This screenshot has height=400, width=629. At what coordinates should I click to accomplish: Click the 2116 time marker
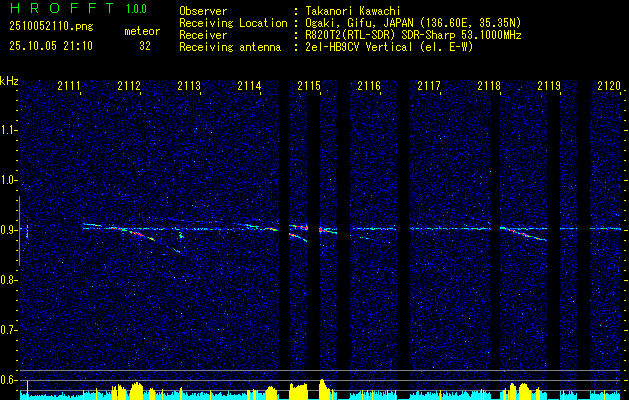(369, 86)
